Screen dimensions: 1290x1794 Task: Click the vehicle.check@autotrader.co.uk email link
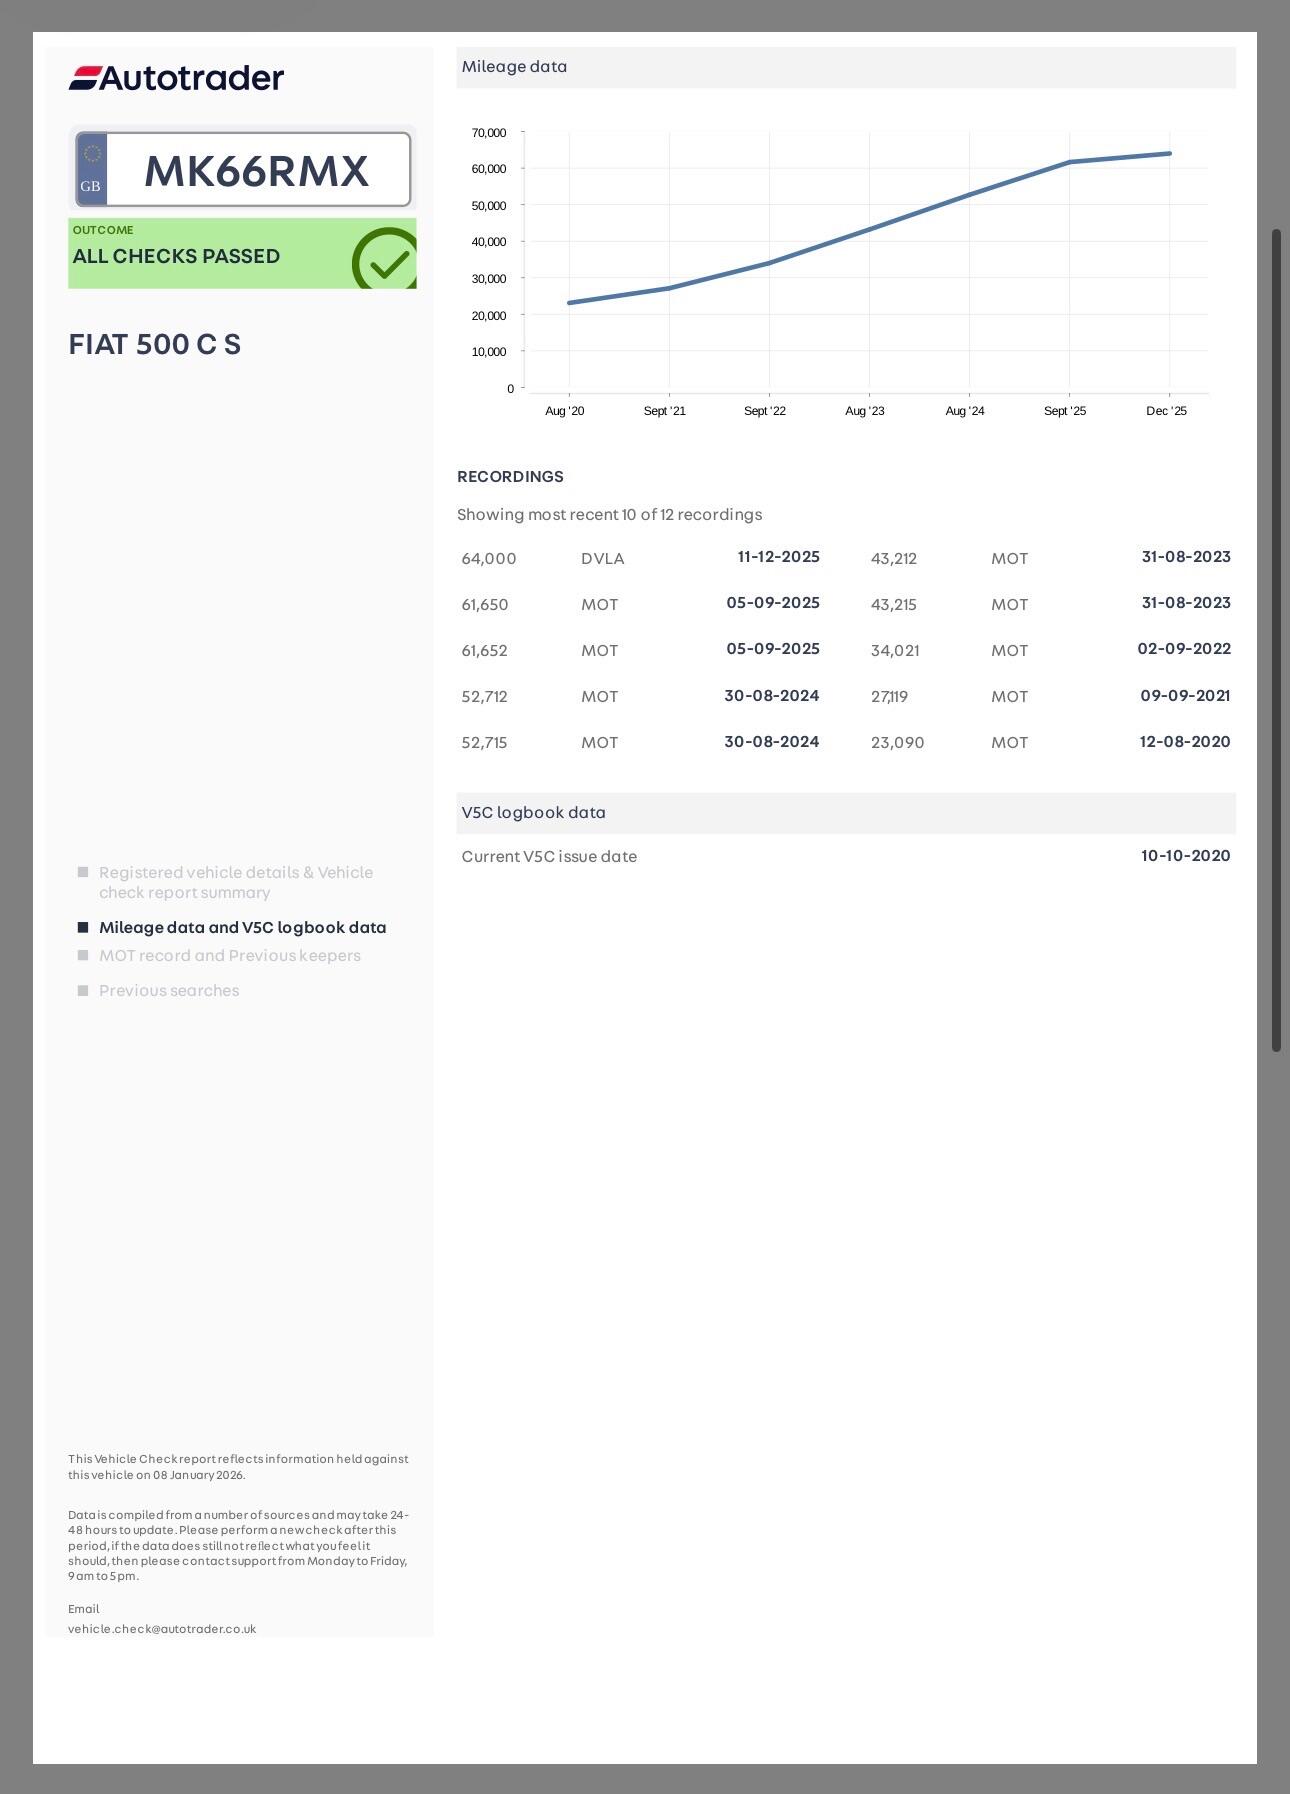coord(162,1629)
